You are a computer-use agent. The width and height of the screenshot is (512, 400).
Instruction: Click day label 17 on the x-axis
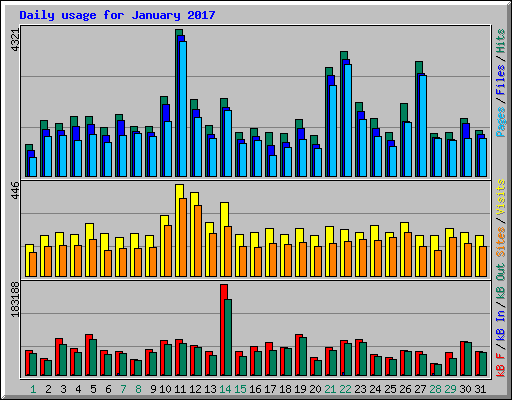[x=270, y=389]
